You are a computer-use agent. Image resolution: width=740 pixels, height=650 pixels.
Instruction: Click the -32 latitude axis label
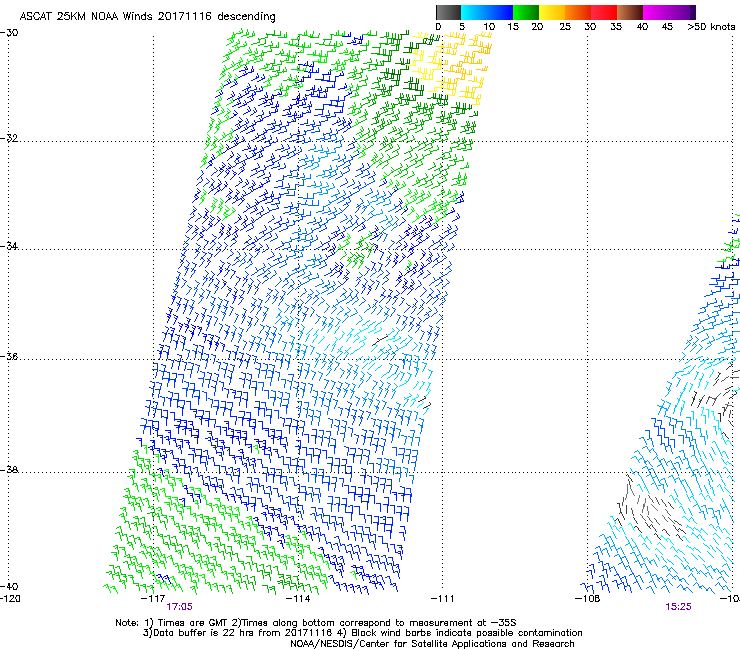[x=9, y=138]
